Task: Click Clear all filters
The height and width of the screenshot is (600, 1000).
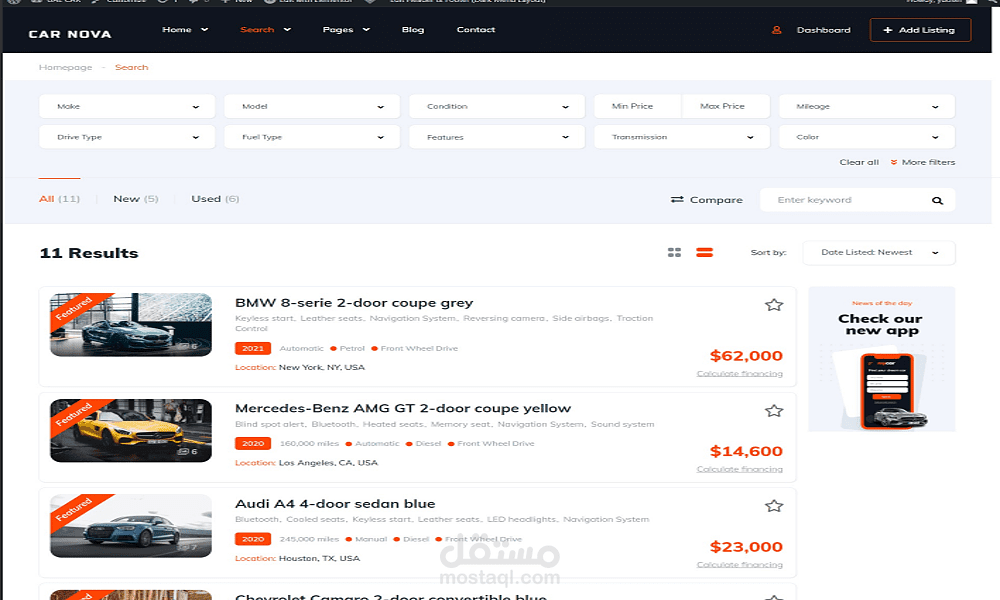Action: click(x=859, y=162)
